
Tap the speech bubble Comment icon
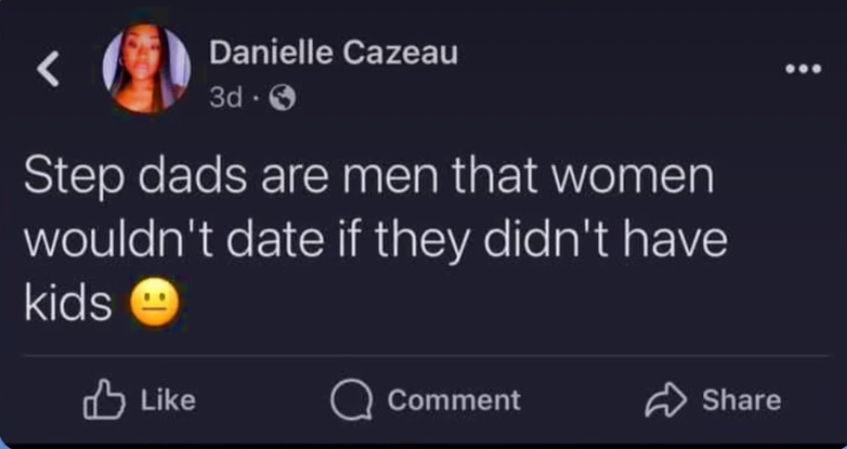pyautogui.click(x=352, y=401)
